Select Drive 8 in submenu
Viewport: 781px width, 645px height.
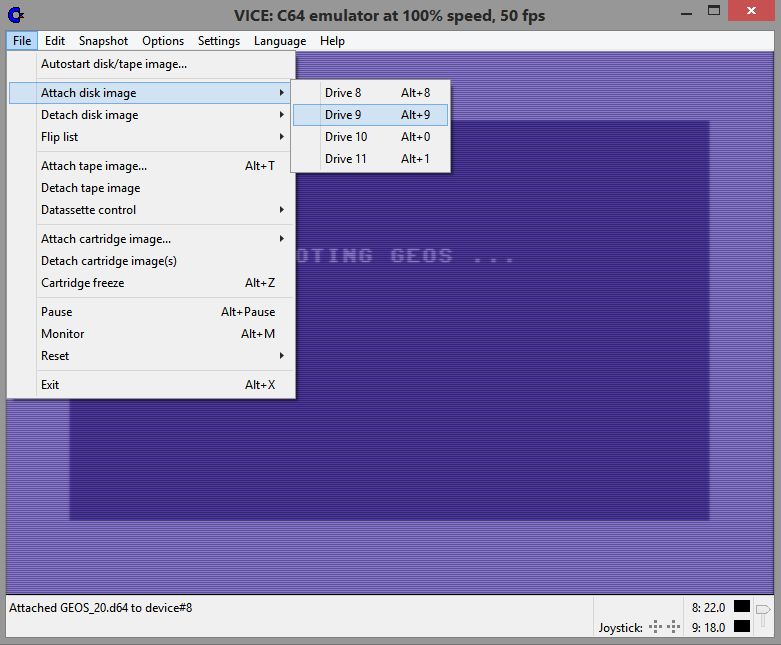pos(371,93)
